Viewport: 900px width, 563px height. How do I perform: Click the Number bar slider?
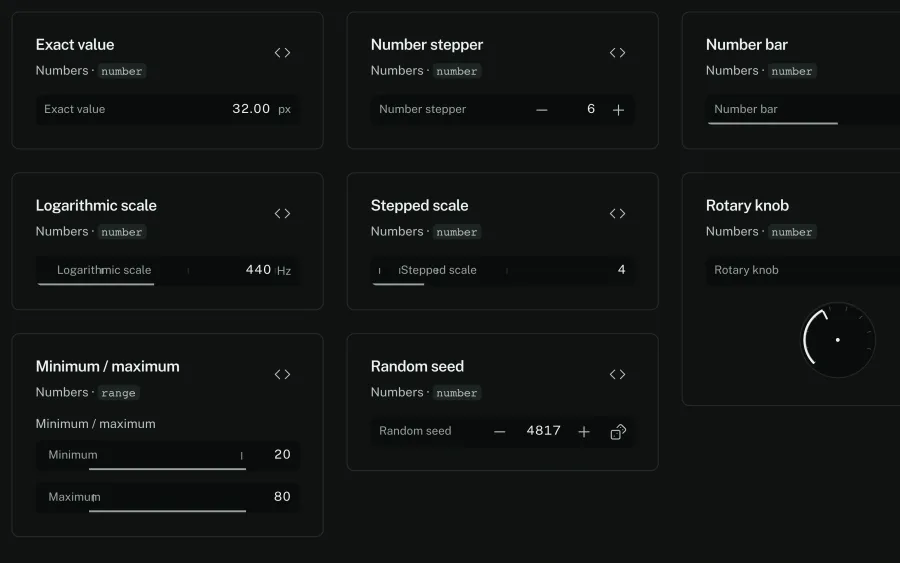pyautogui.click(x=803, y=110)
